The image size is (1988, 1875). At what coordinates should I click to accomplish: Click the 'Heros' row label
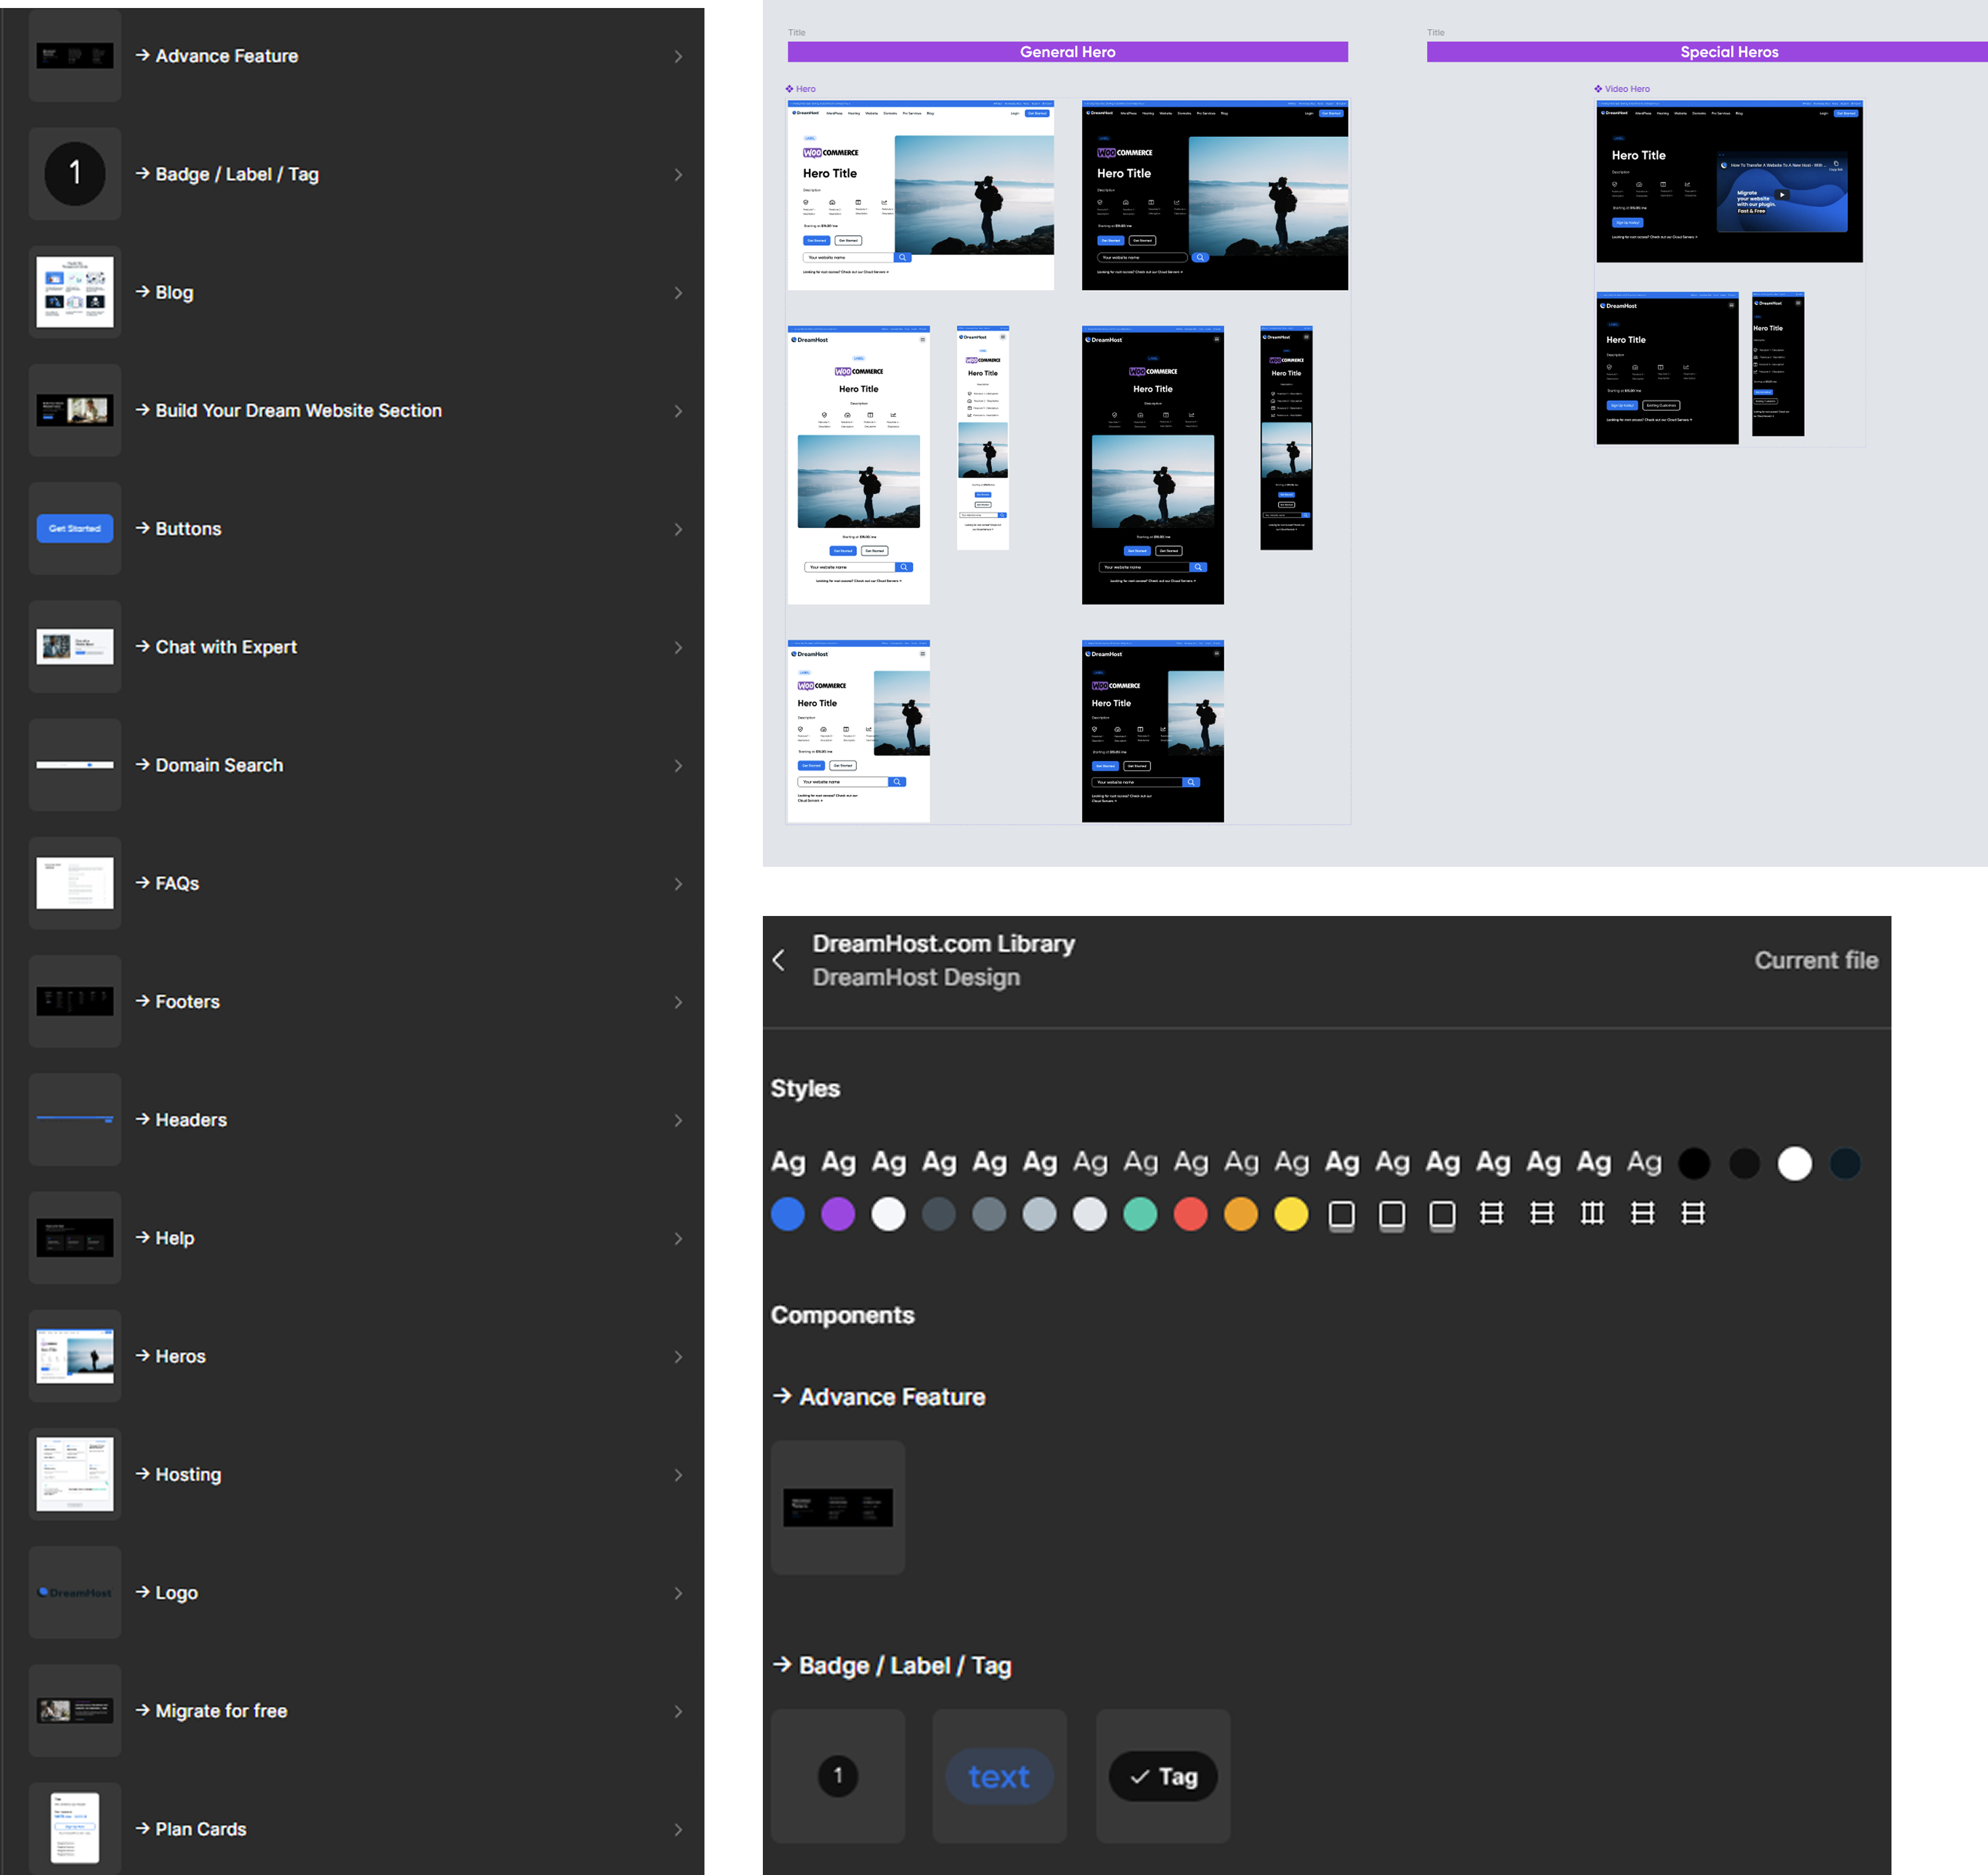180,1356
